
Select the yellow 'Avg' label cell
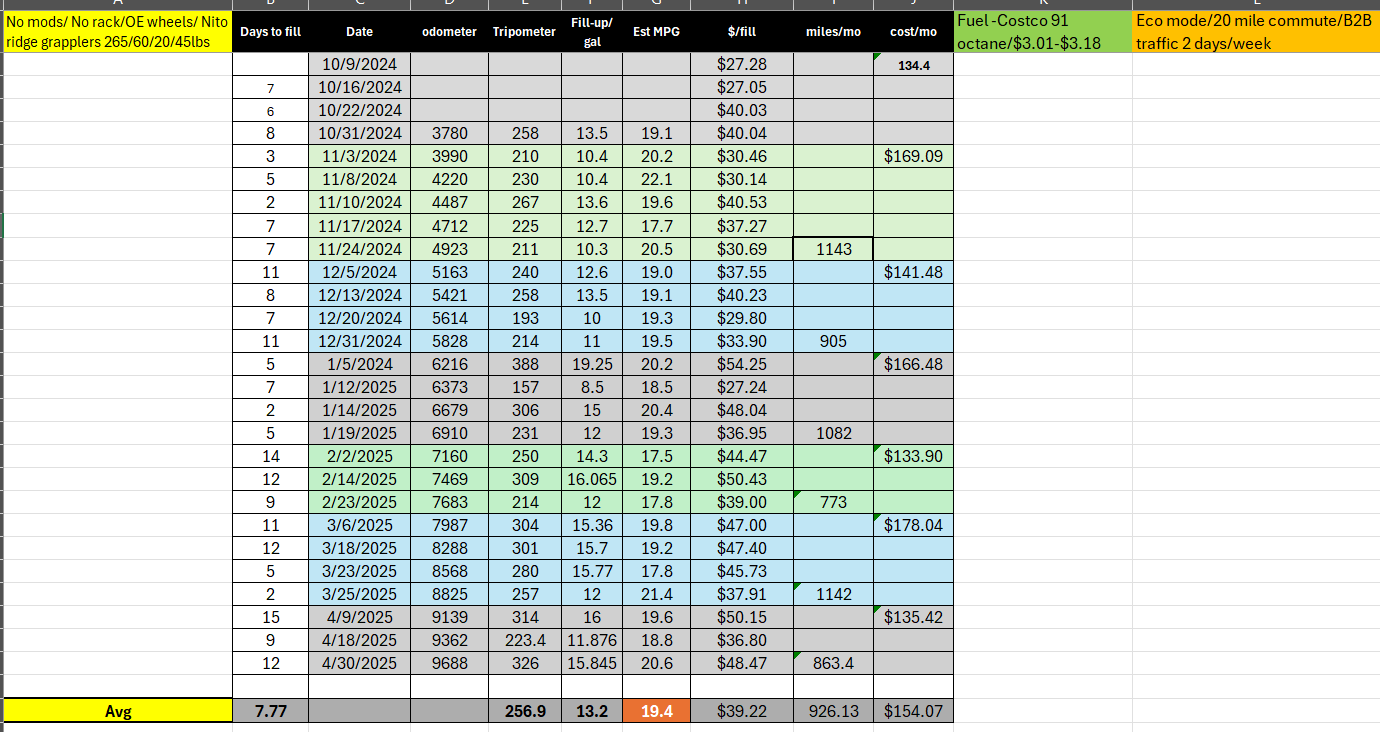tap(117, 711)
